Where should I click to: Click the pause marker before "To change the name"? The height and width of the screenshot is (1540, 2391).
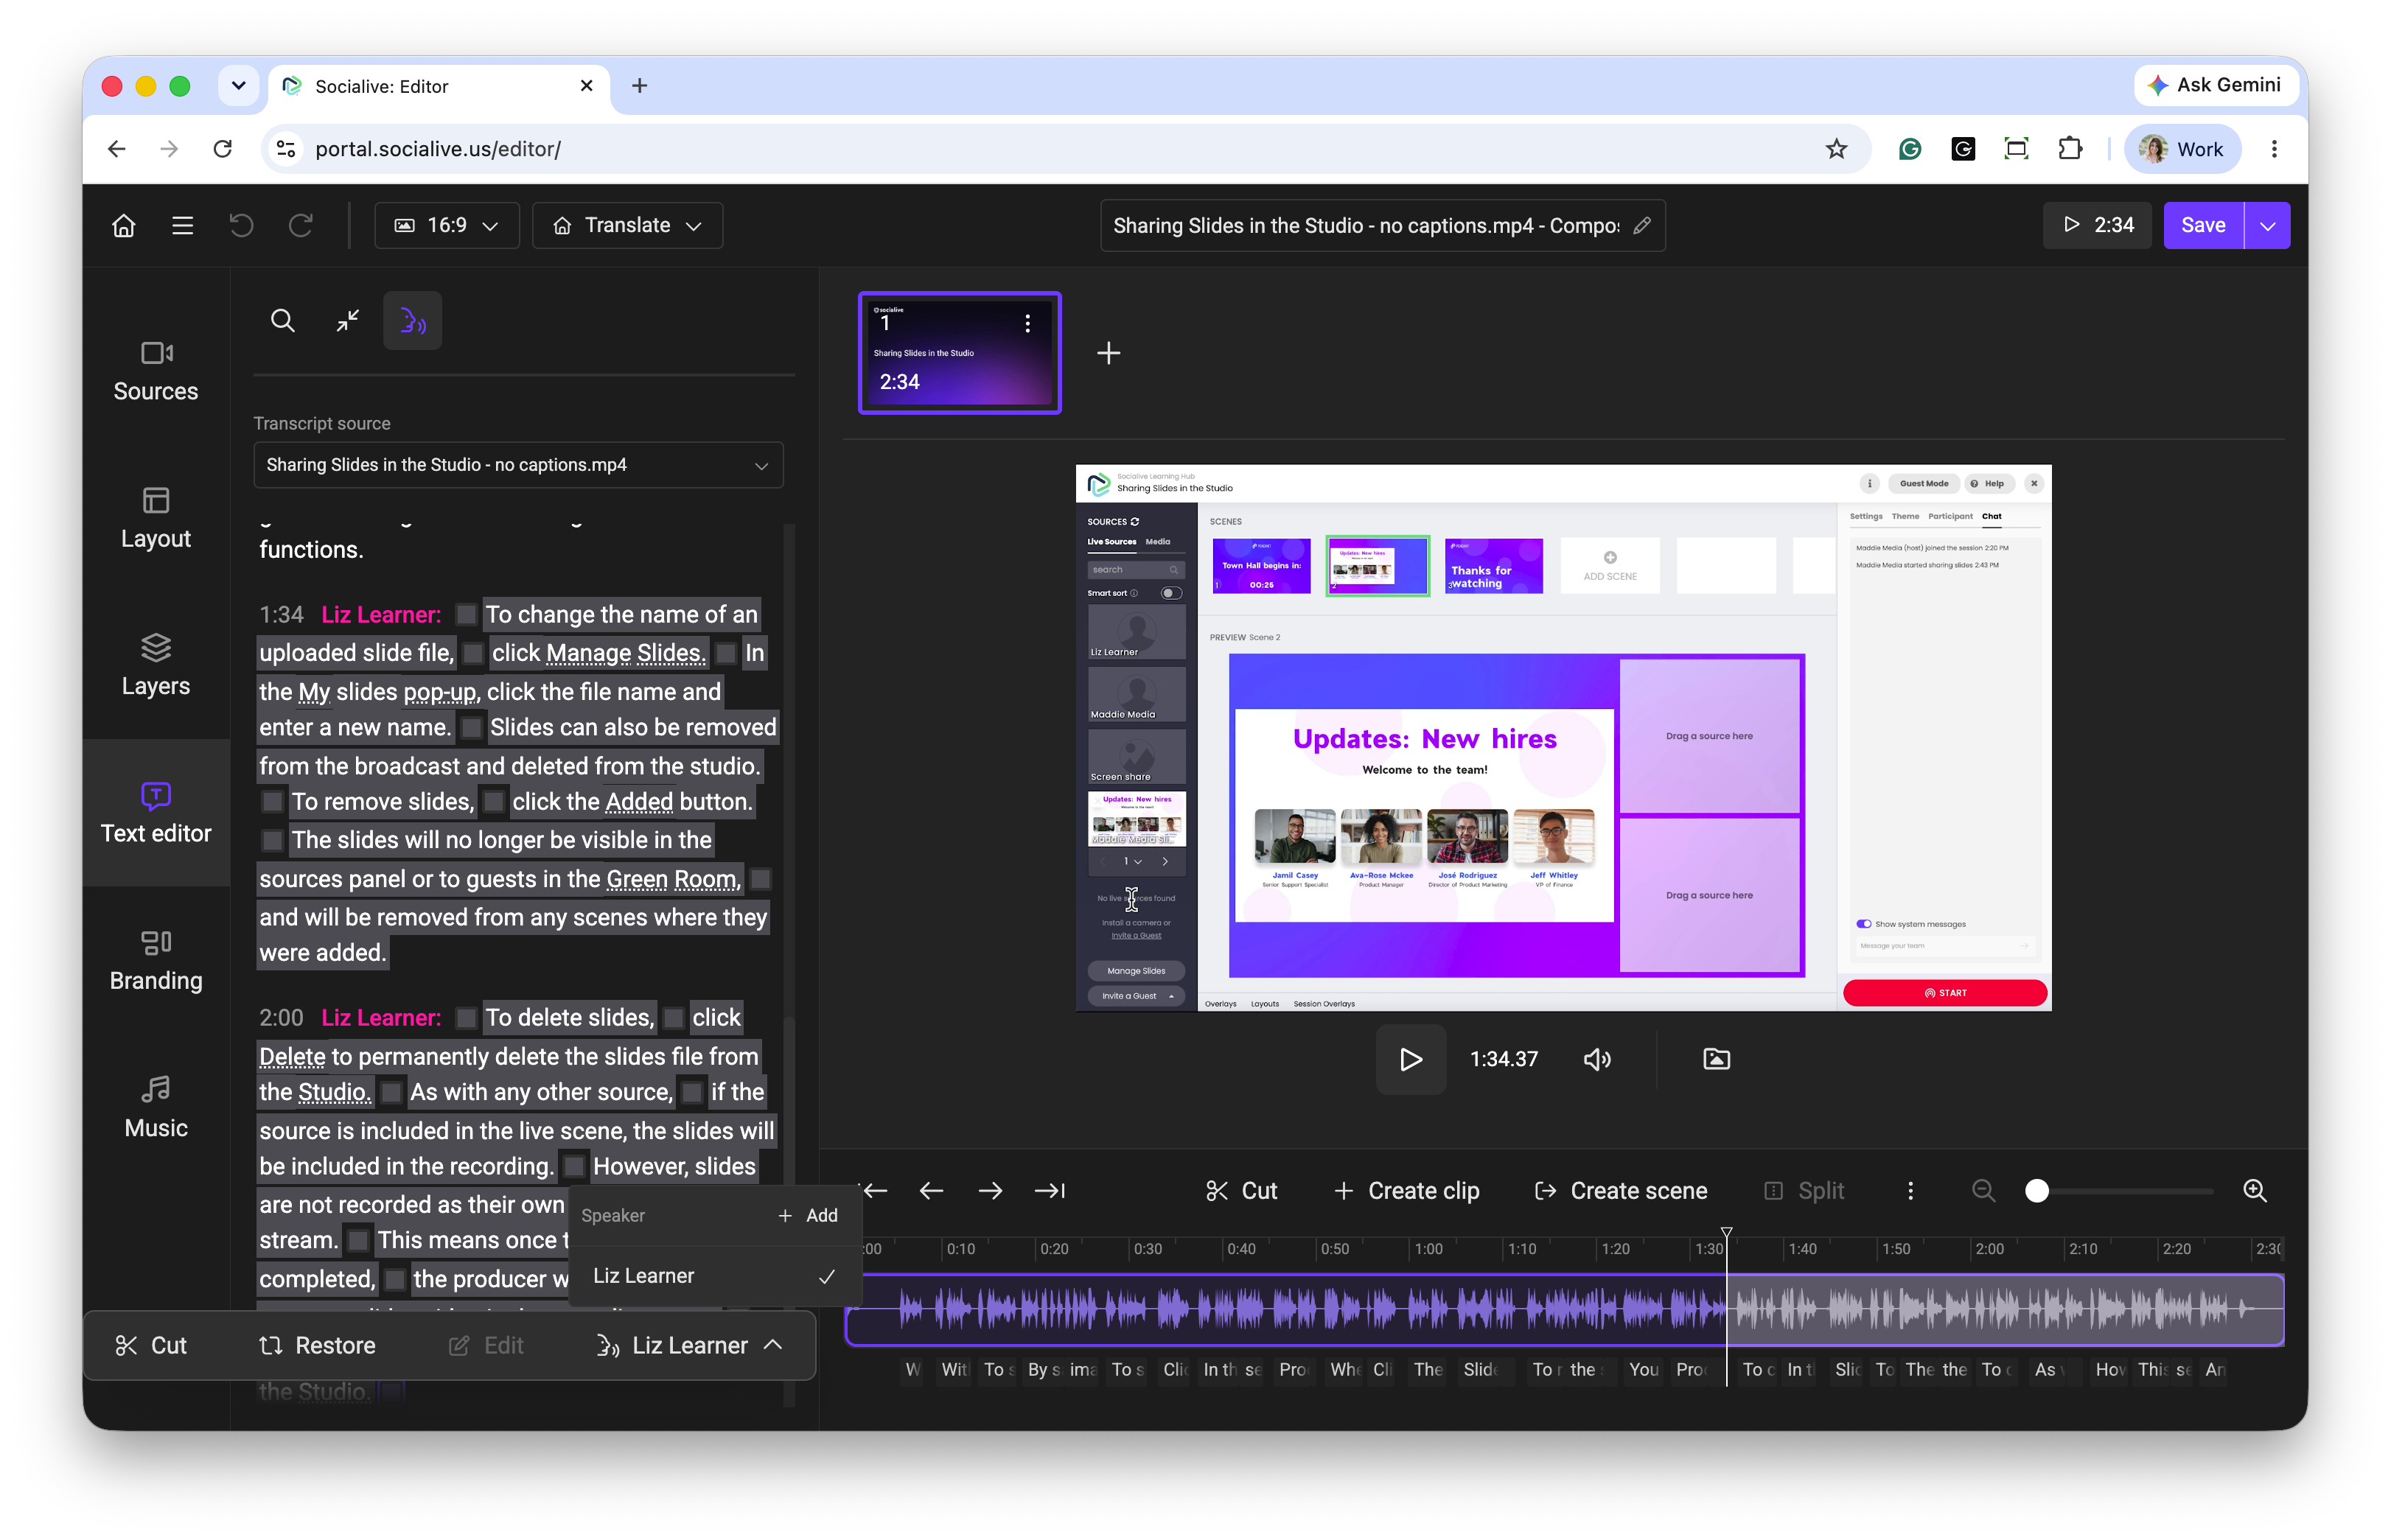click(x=465, y=615)
